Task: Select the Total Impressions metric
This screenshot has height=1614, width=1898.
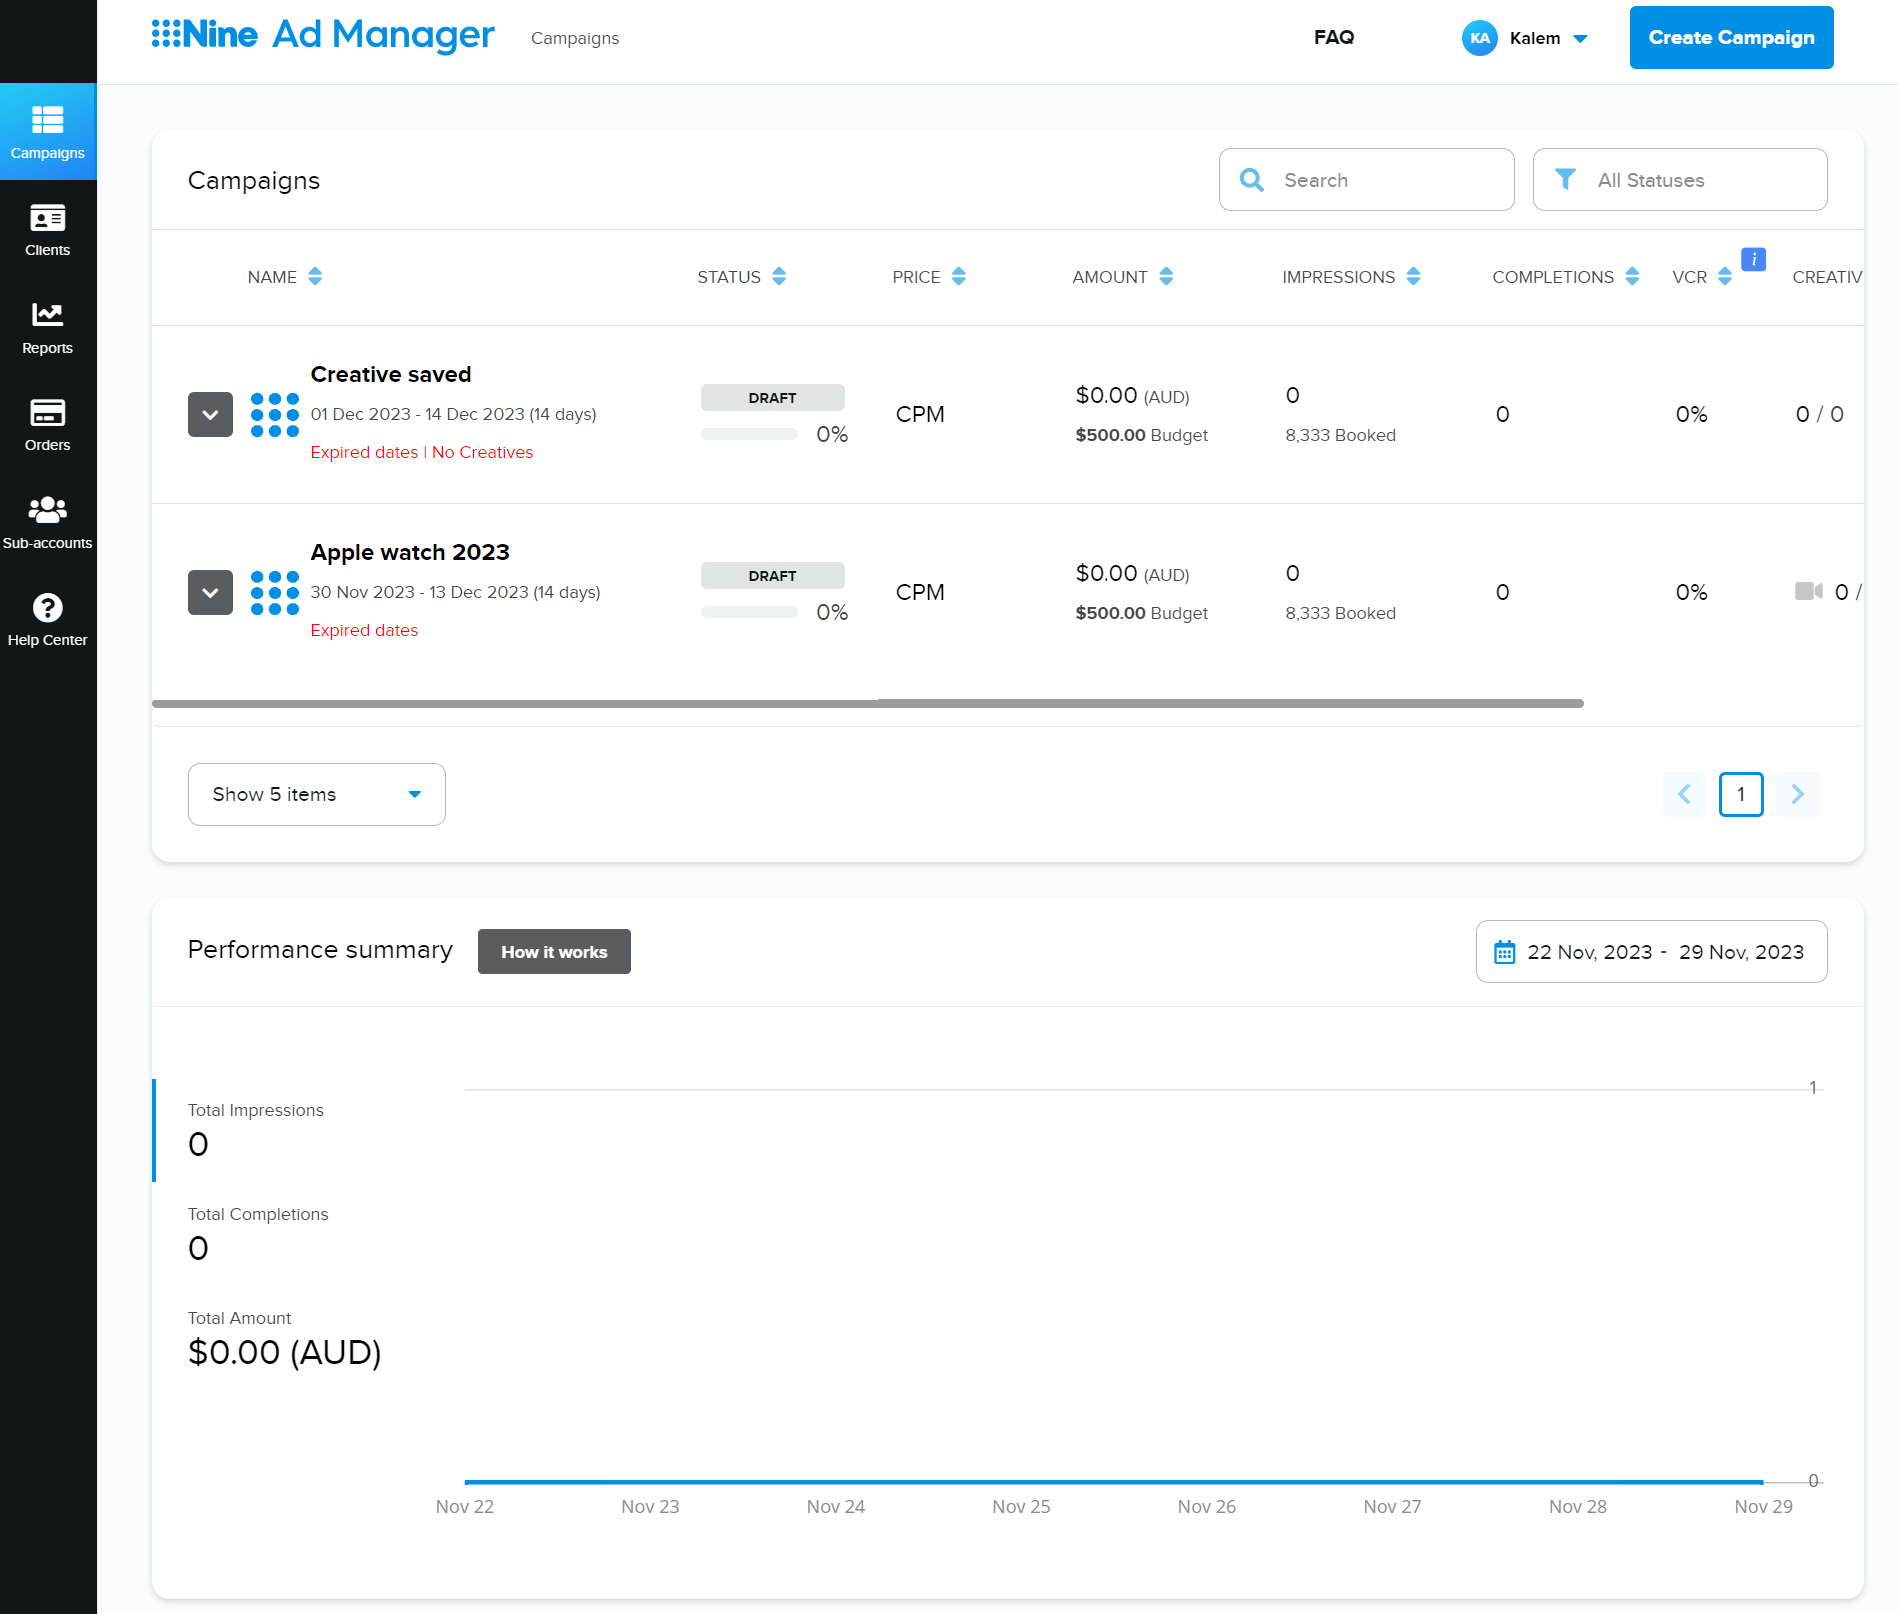Action: pos(256,1130)
